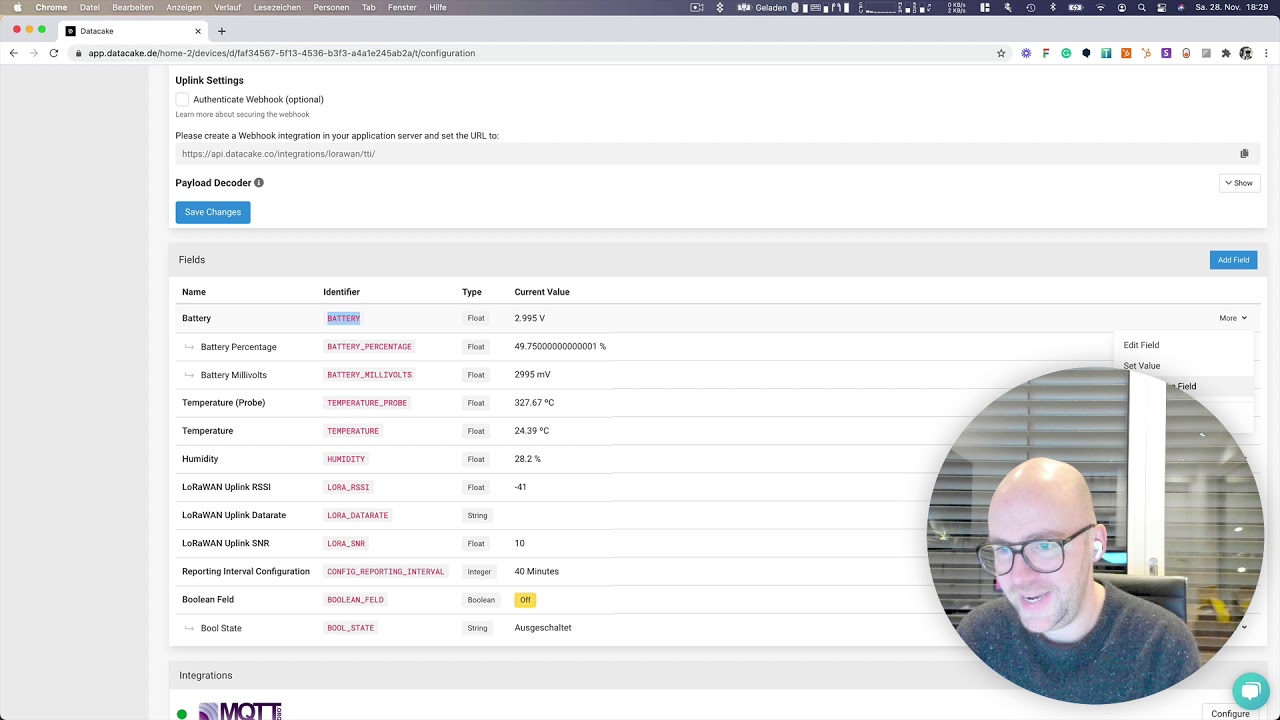Go back to the previous page

point(14,53)
